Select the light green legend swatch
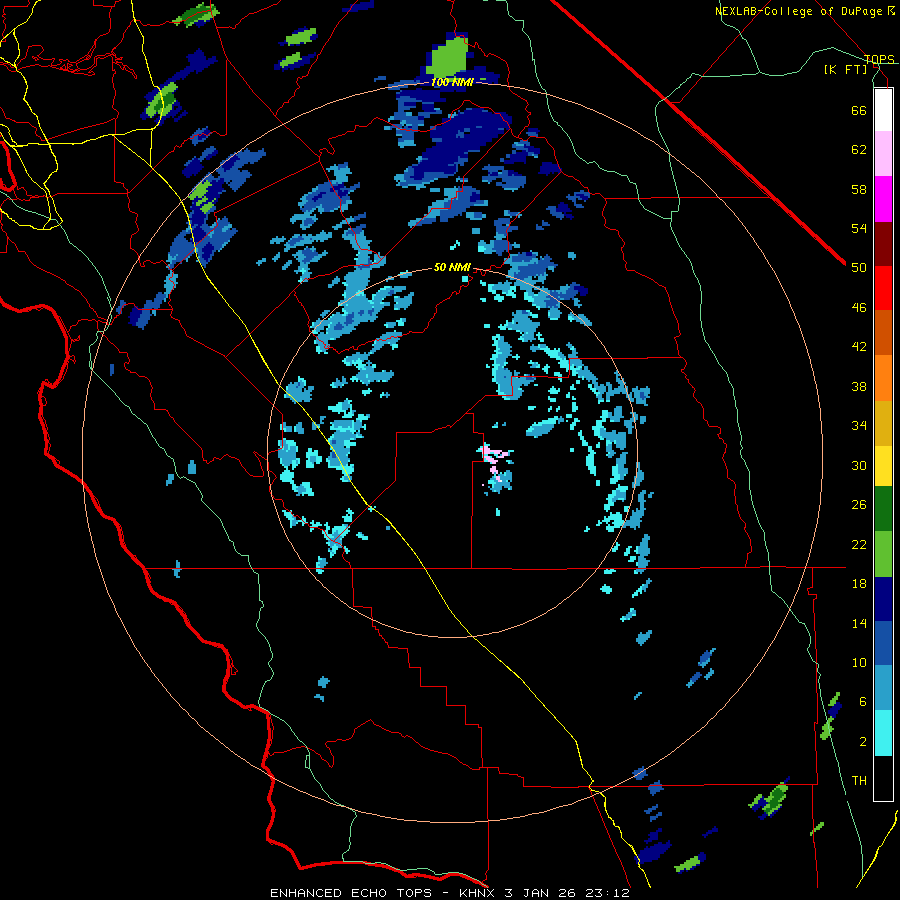This screenshot has width=900, height=900. pyautogui.click(x=883, y=553)
